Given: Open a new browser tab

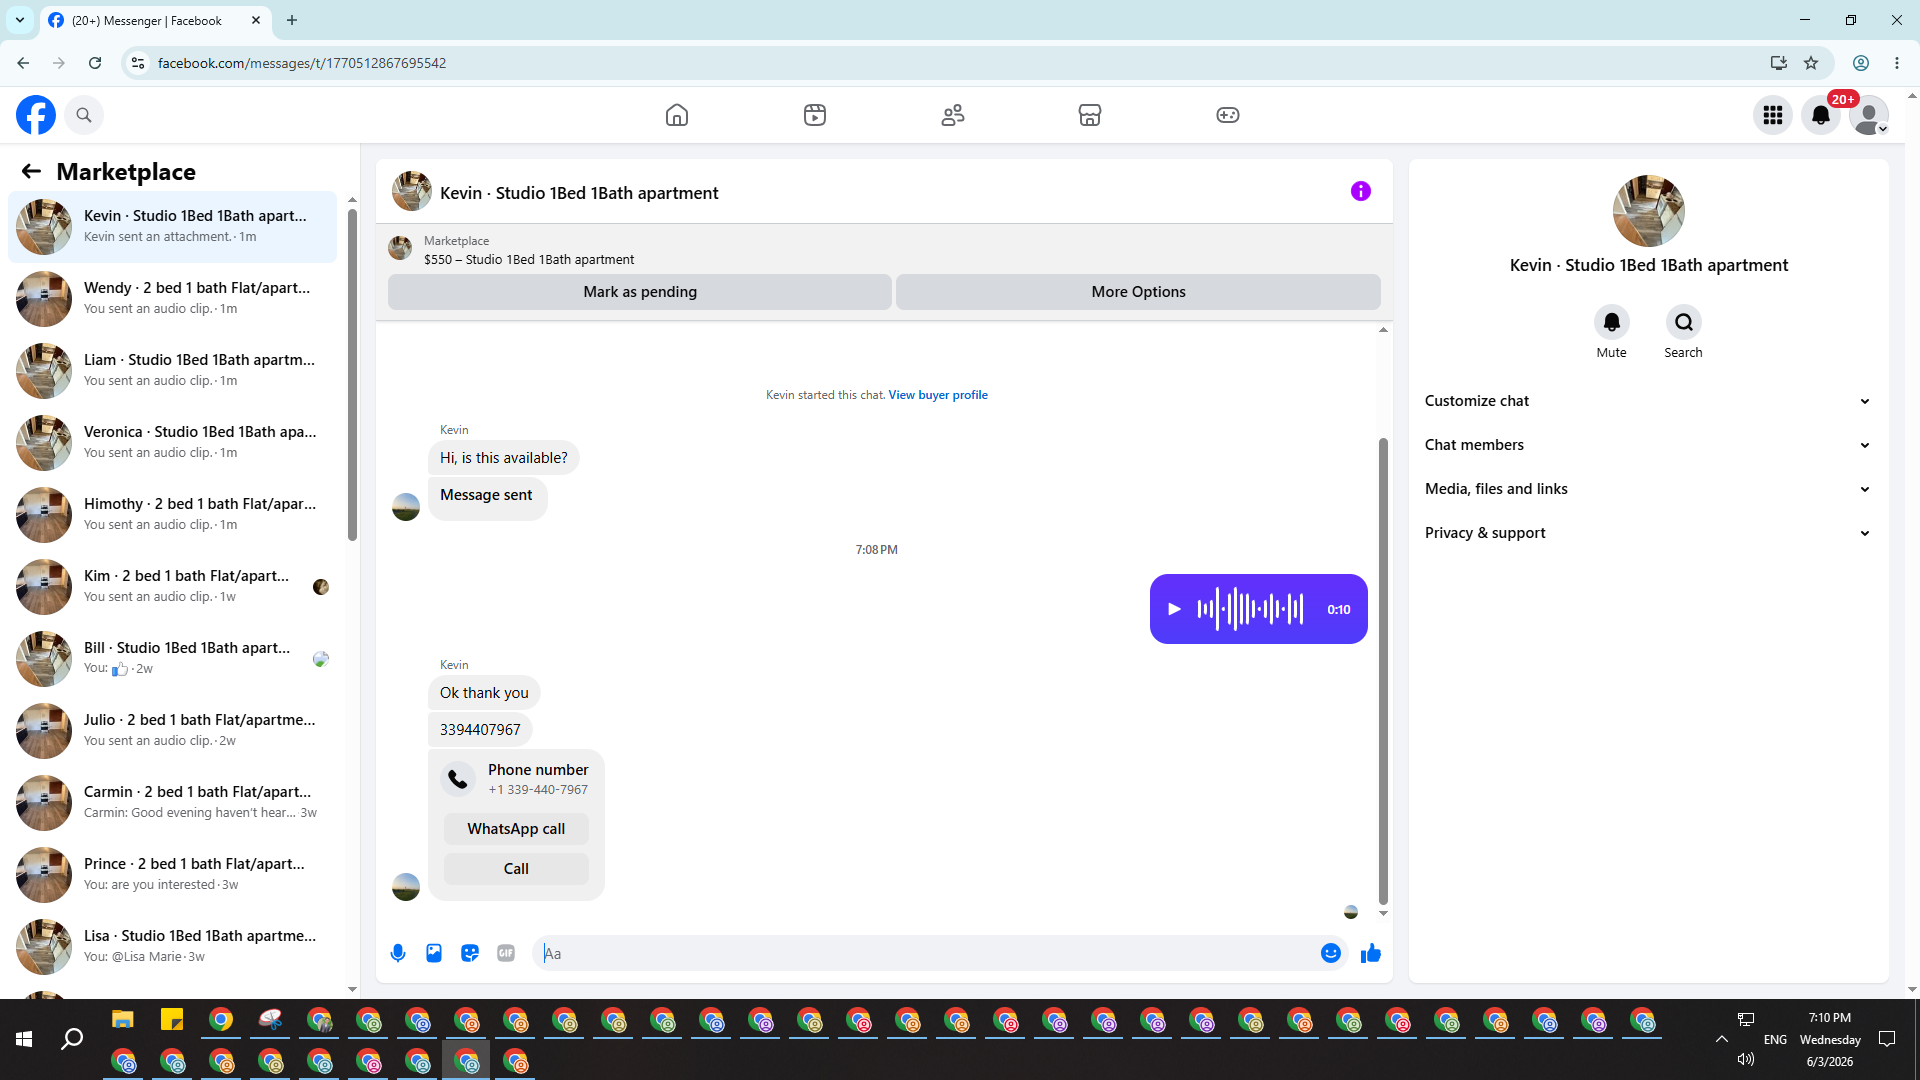Looking at the screenshot, I should tap(292, 20).
